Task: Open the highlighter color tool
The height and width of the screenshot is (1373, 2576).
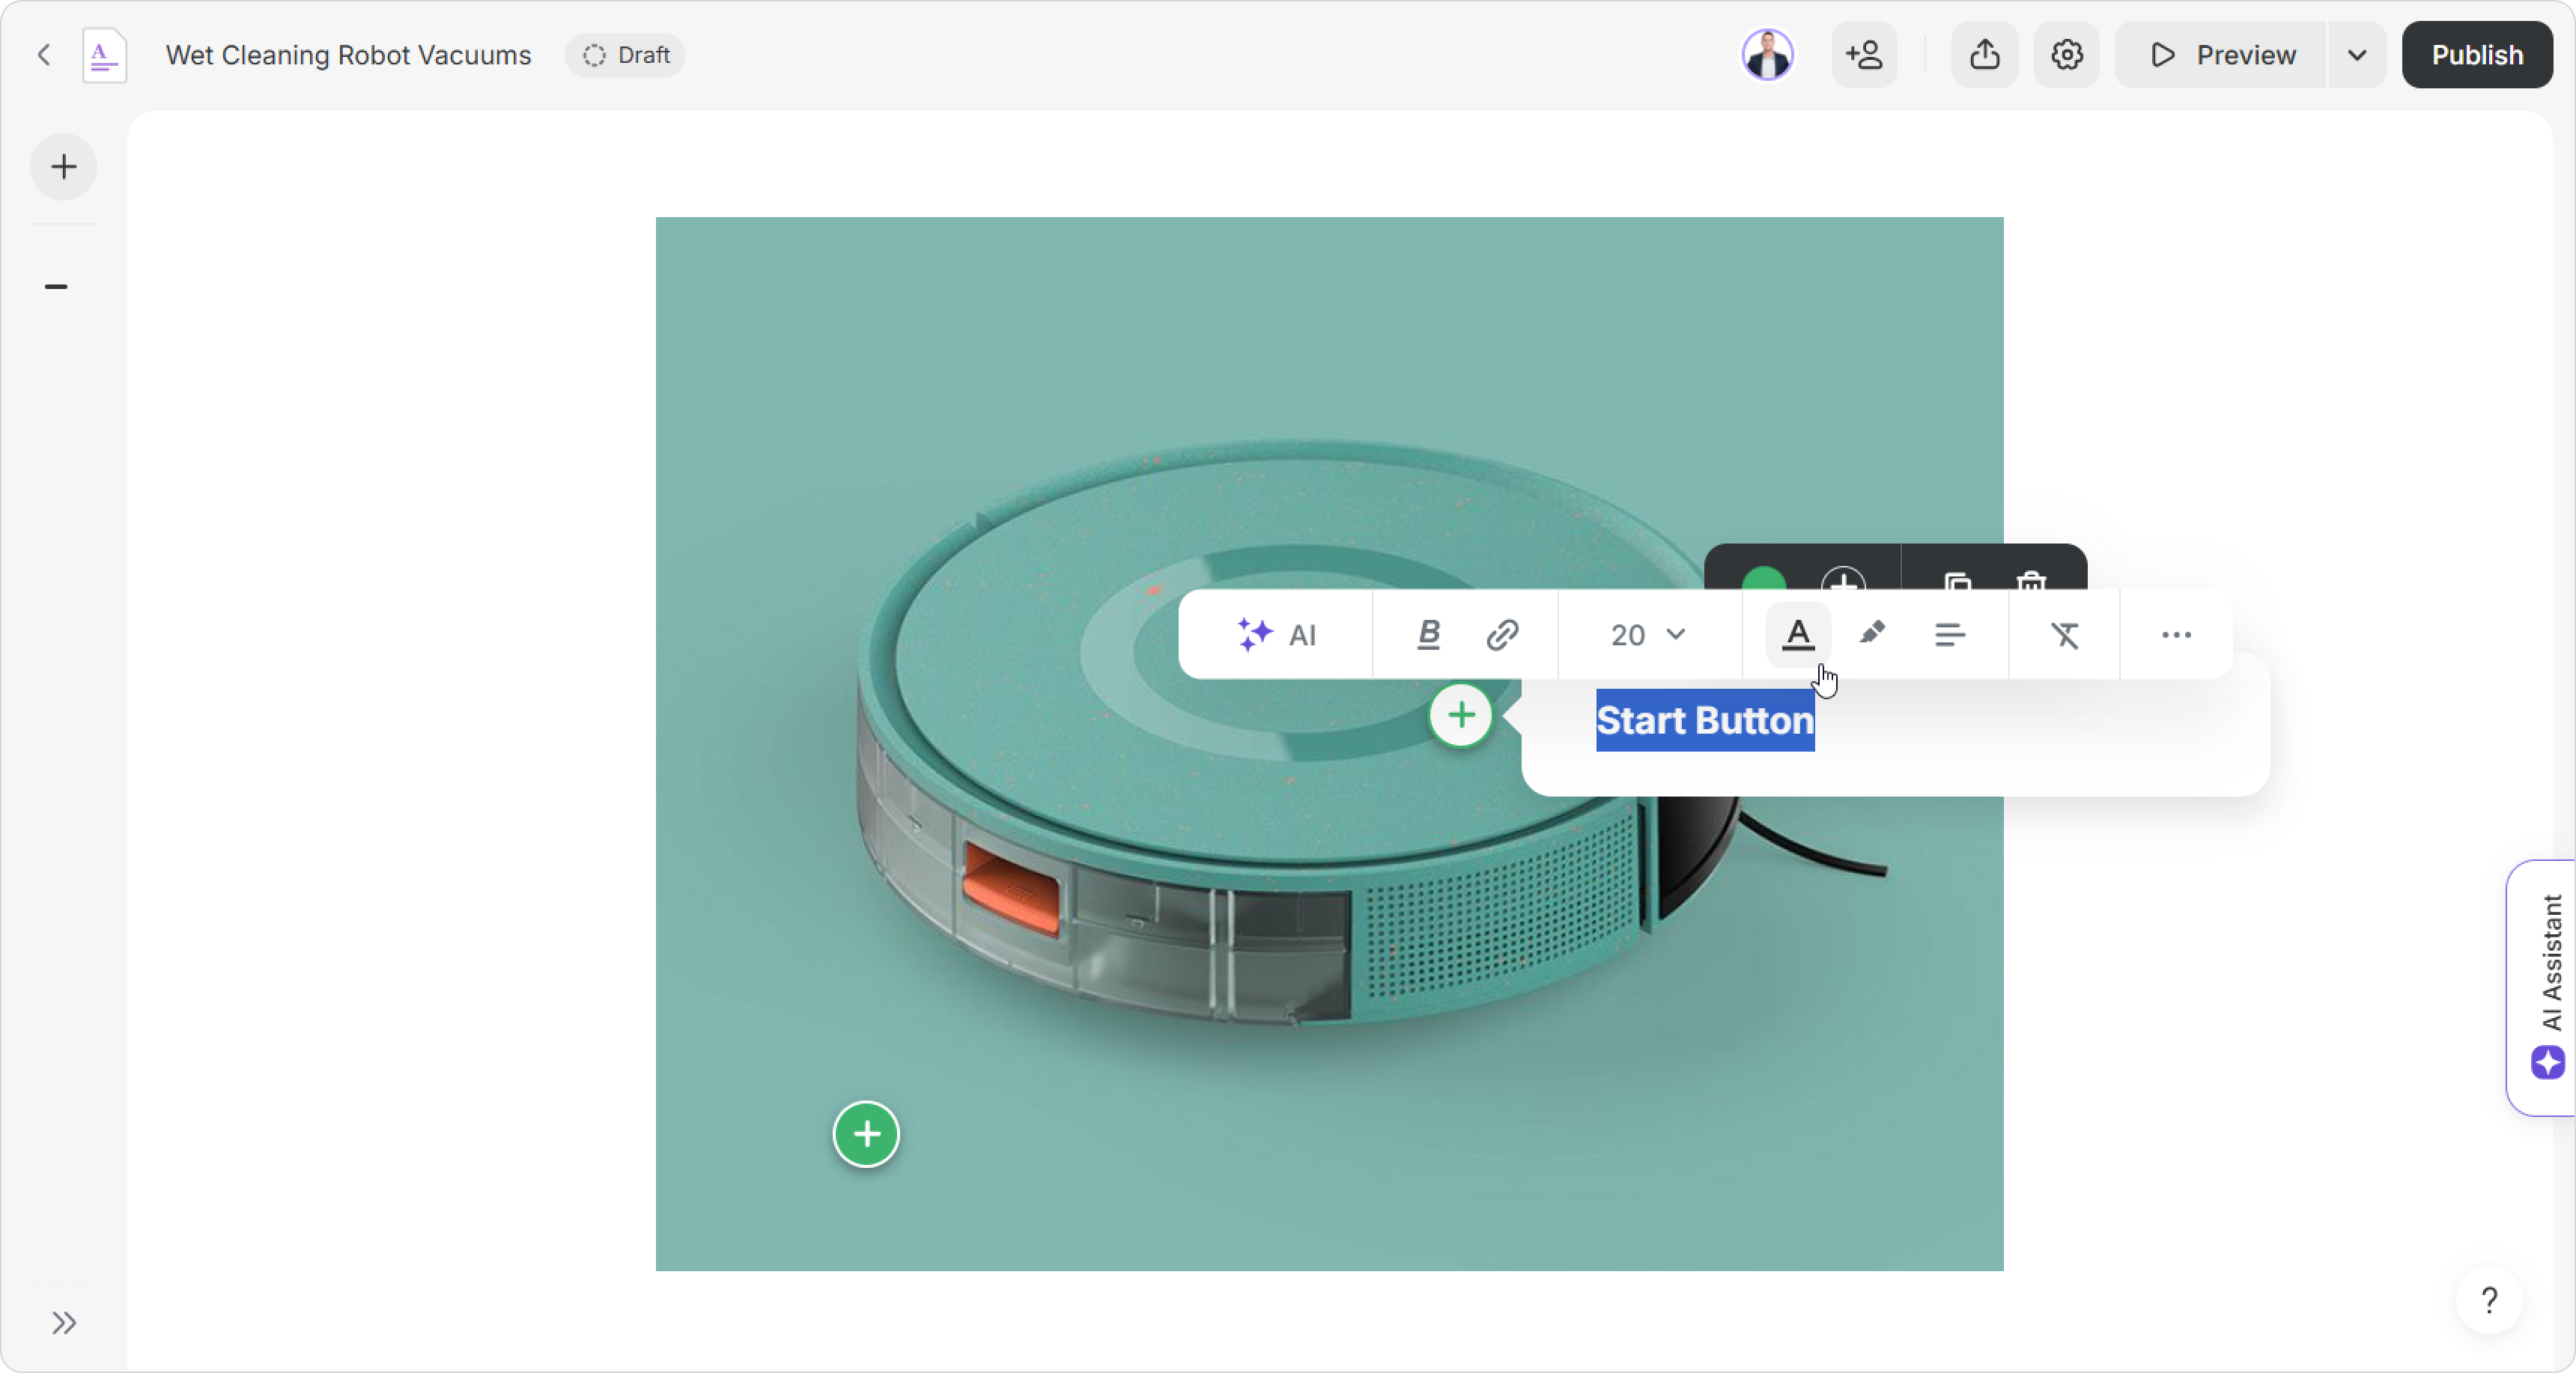Action: pos(1872,634)
